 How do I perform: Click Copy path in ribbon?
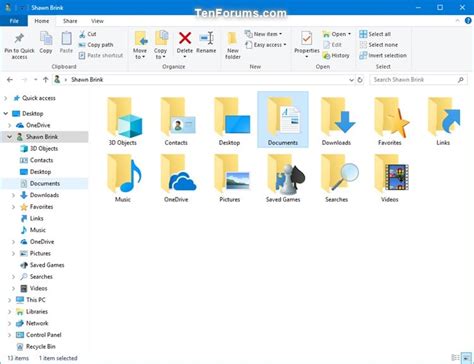[96, 45]
